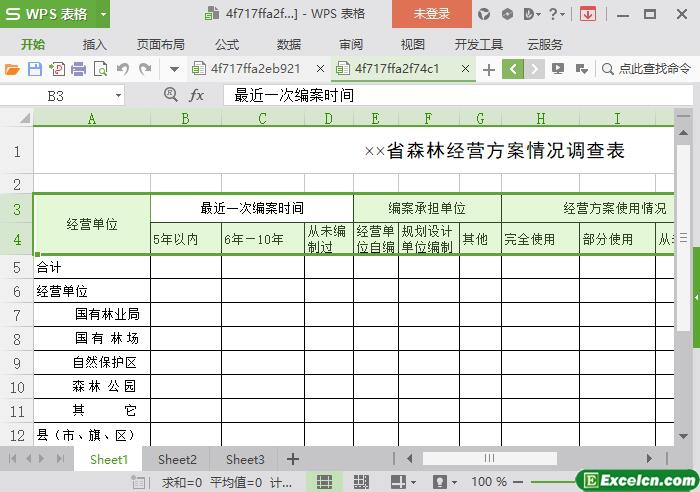Click the magnifier icon beside fx
Viewport: 700px width, 492px height.
click(x=171, y=95)
